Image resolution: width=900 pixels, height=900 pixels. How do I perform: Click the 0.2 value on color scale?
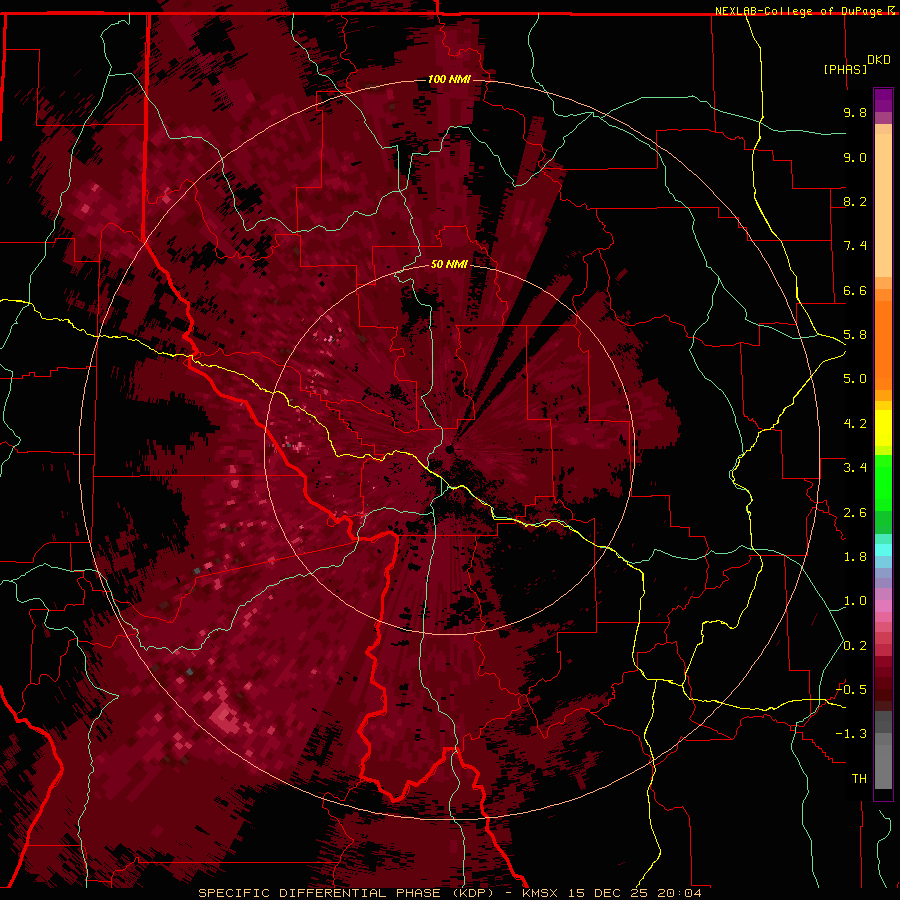pyautogui.click(x=855, y=646)
